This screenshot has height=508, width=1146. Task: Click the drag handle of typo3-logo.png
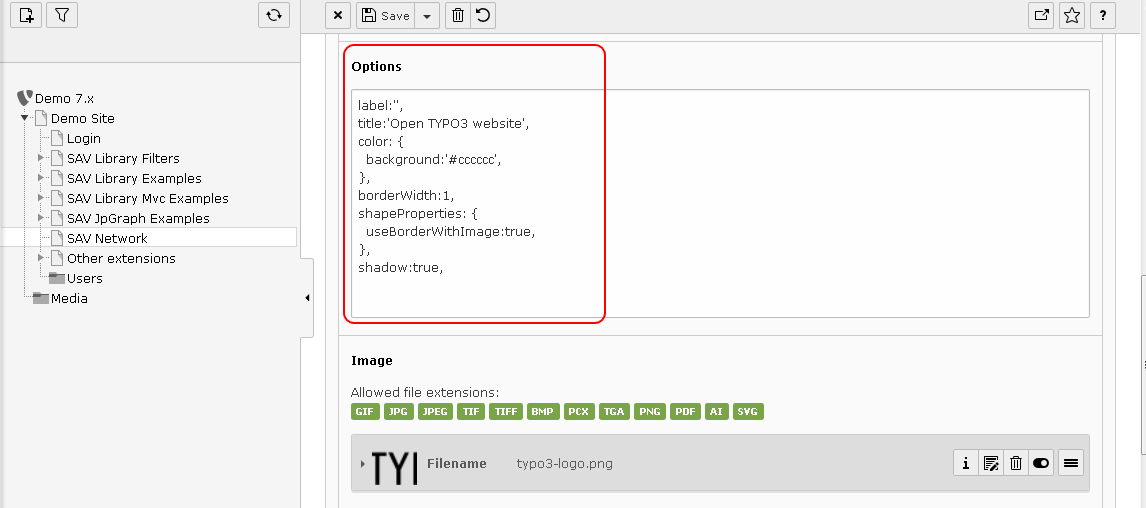pos(1071,463)
